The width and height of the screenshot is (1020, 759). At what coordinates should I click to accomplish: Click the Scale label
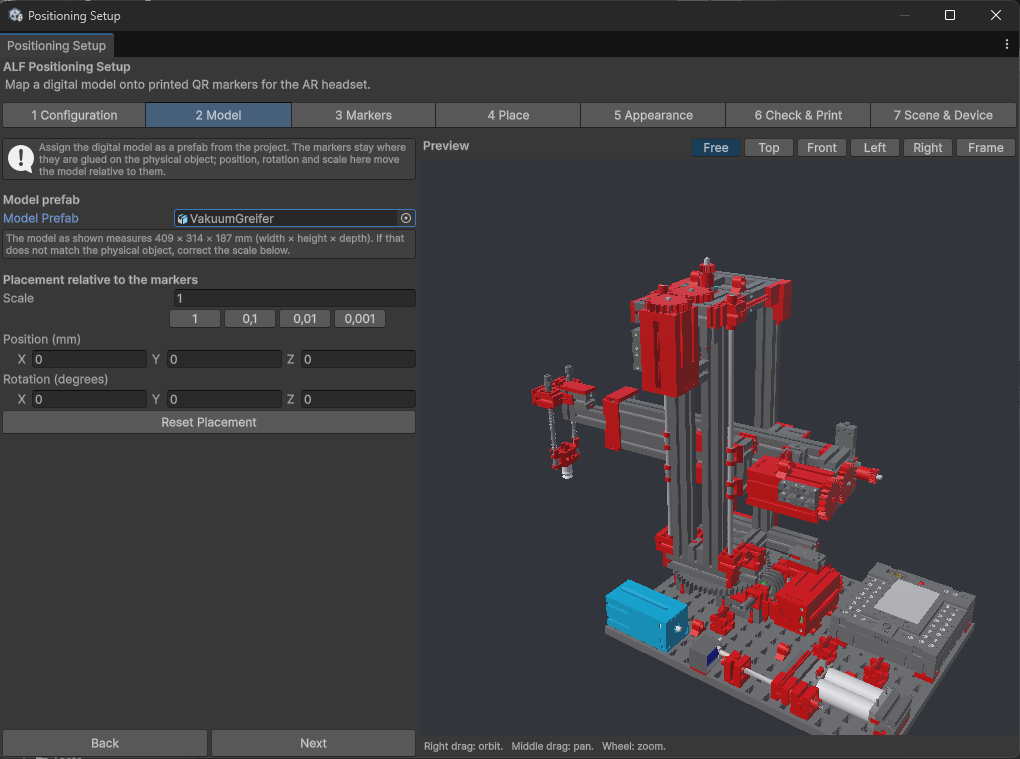pos(18,299)
